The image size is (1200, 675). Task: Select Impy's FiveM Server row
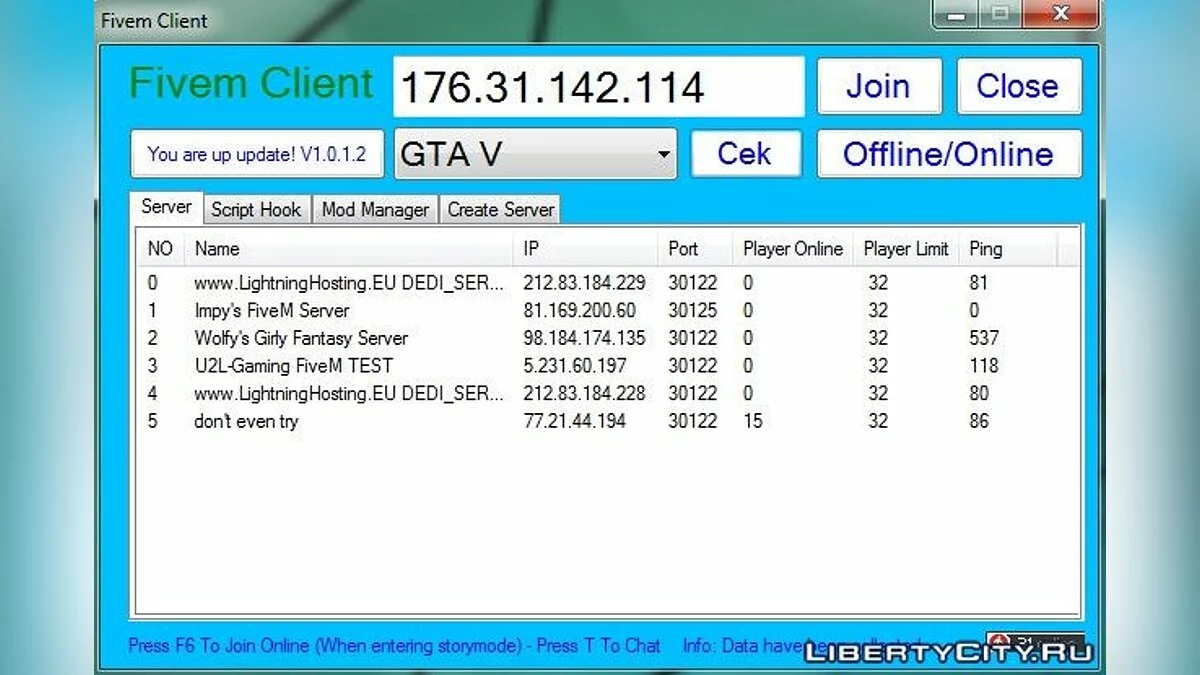tap(607, 311)
